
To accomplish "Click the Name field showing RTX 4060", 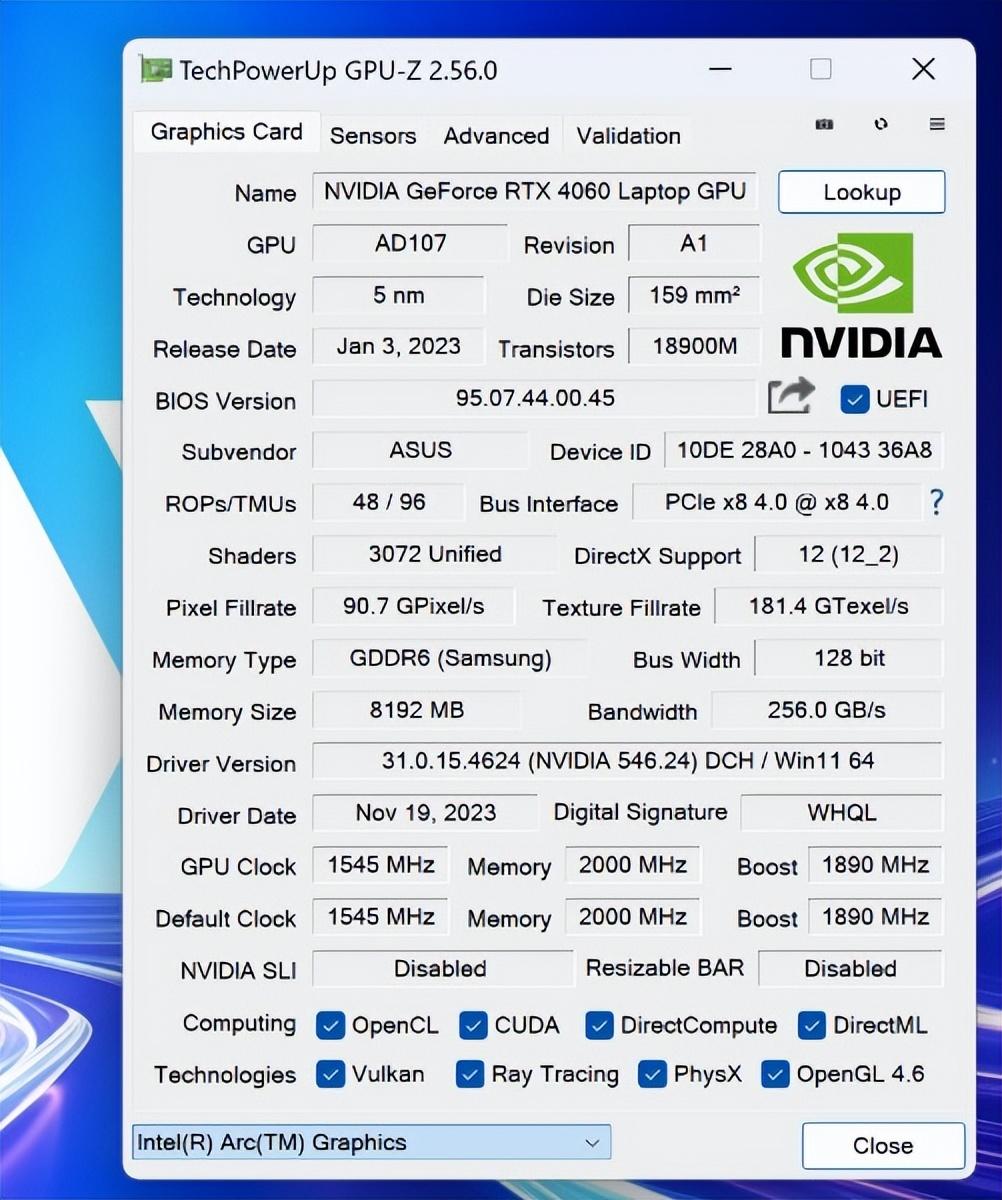I will 535,192.
